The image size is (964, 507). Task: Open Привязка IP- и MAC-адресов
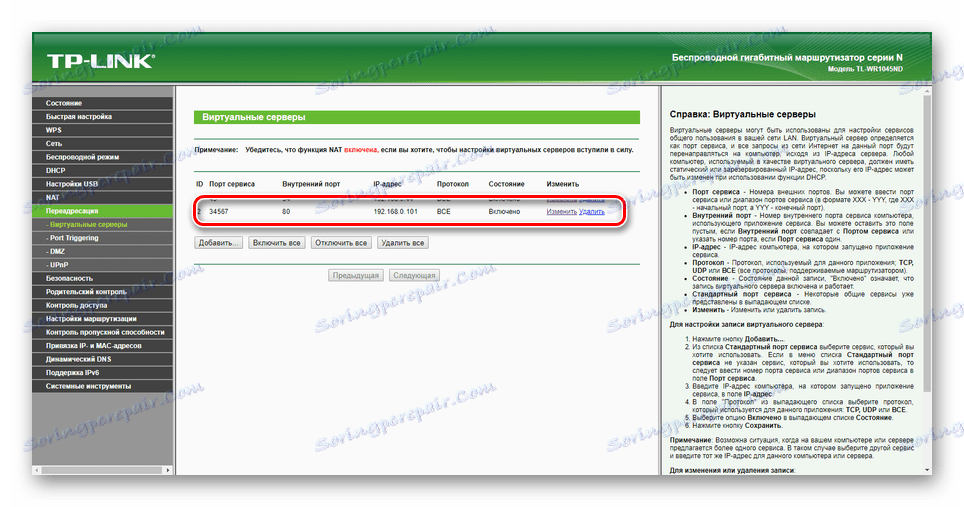(103, 346)
